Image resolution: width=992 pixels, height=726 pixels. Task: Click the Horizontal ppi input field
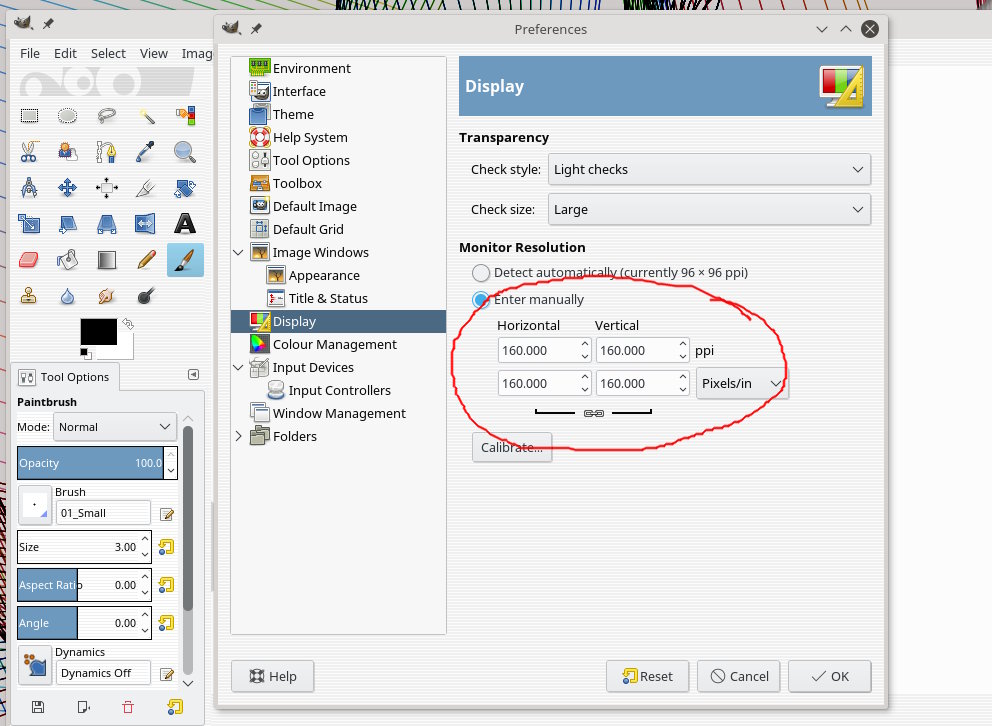pyautogui.click(x=538, y=350)
